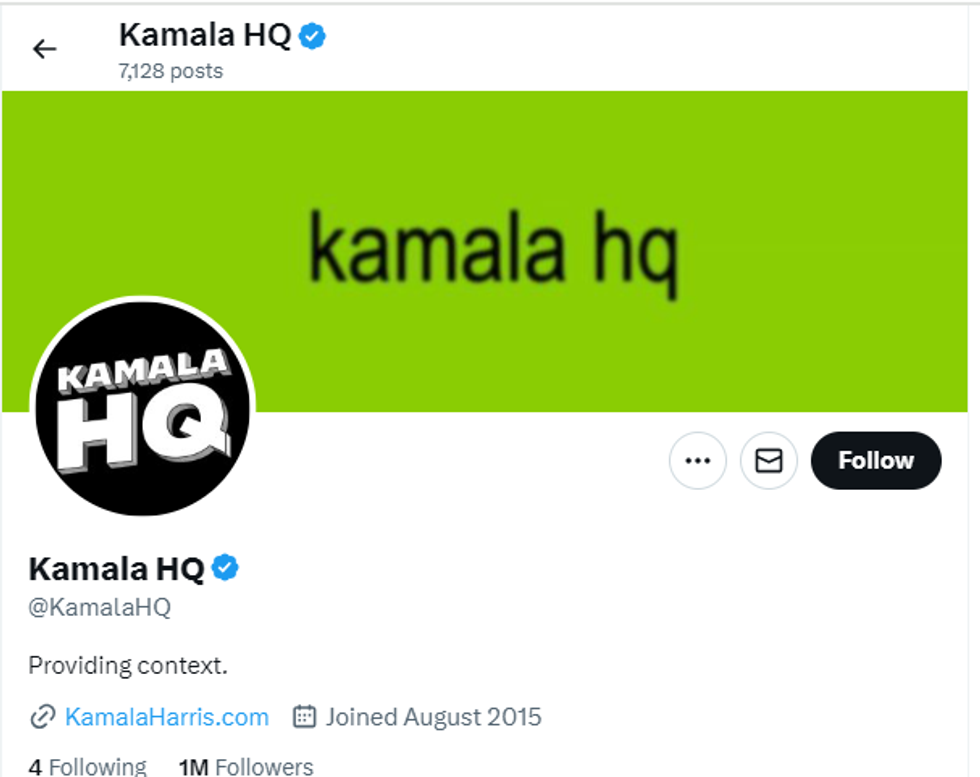Go back using the left arrow
980x777 pixels.
pyautogui.click(x=44, y=49)
